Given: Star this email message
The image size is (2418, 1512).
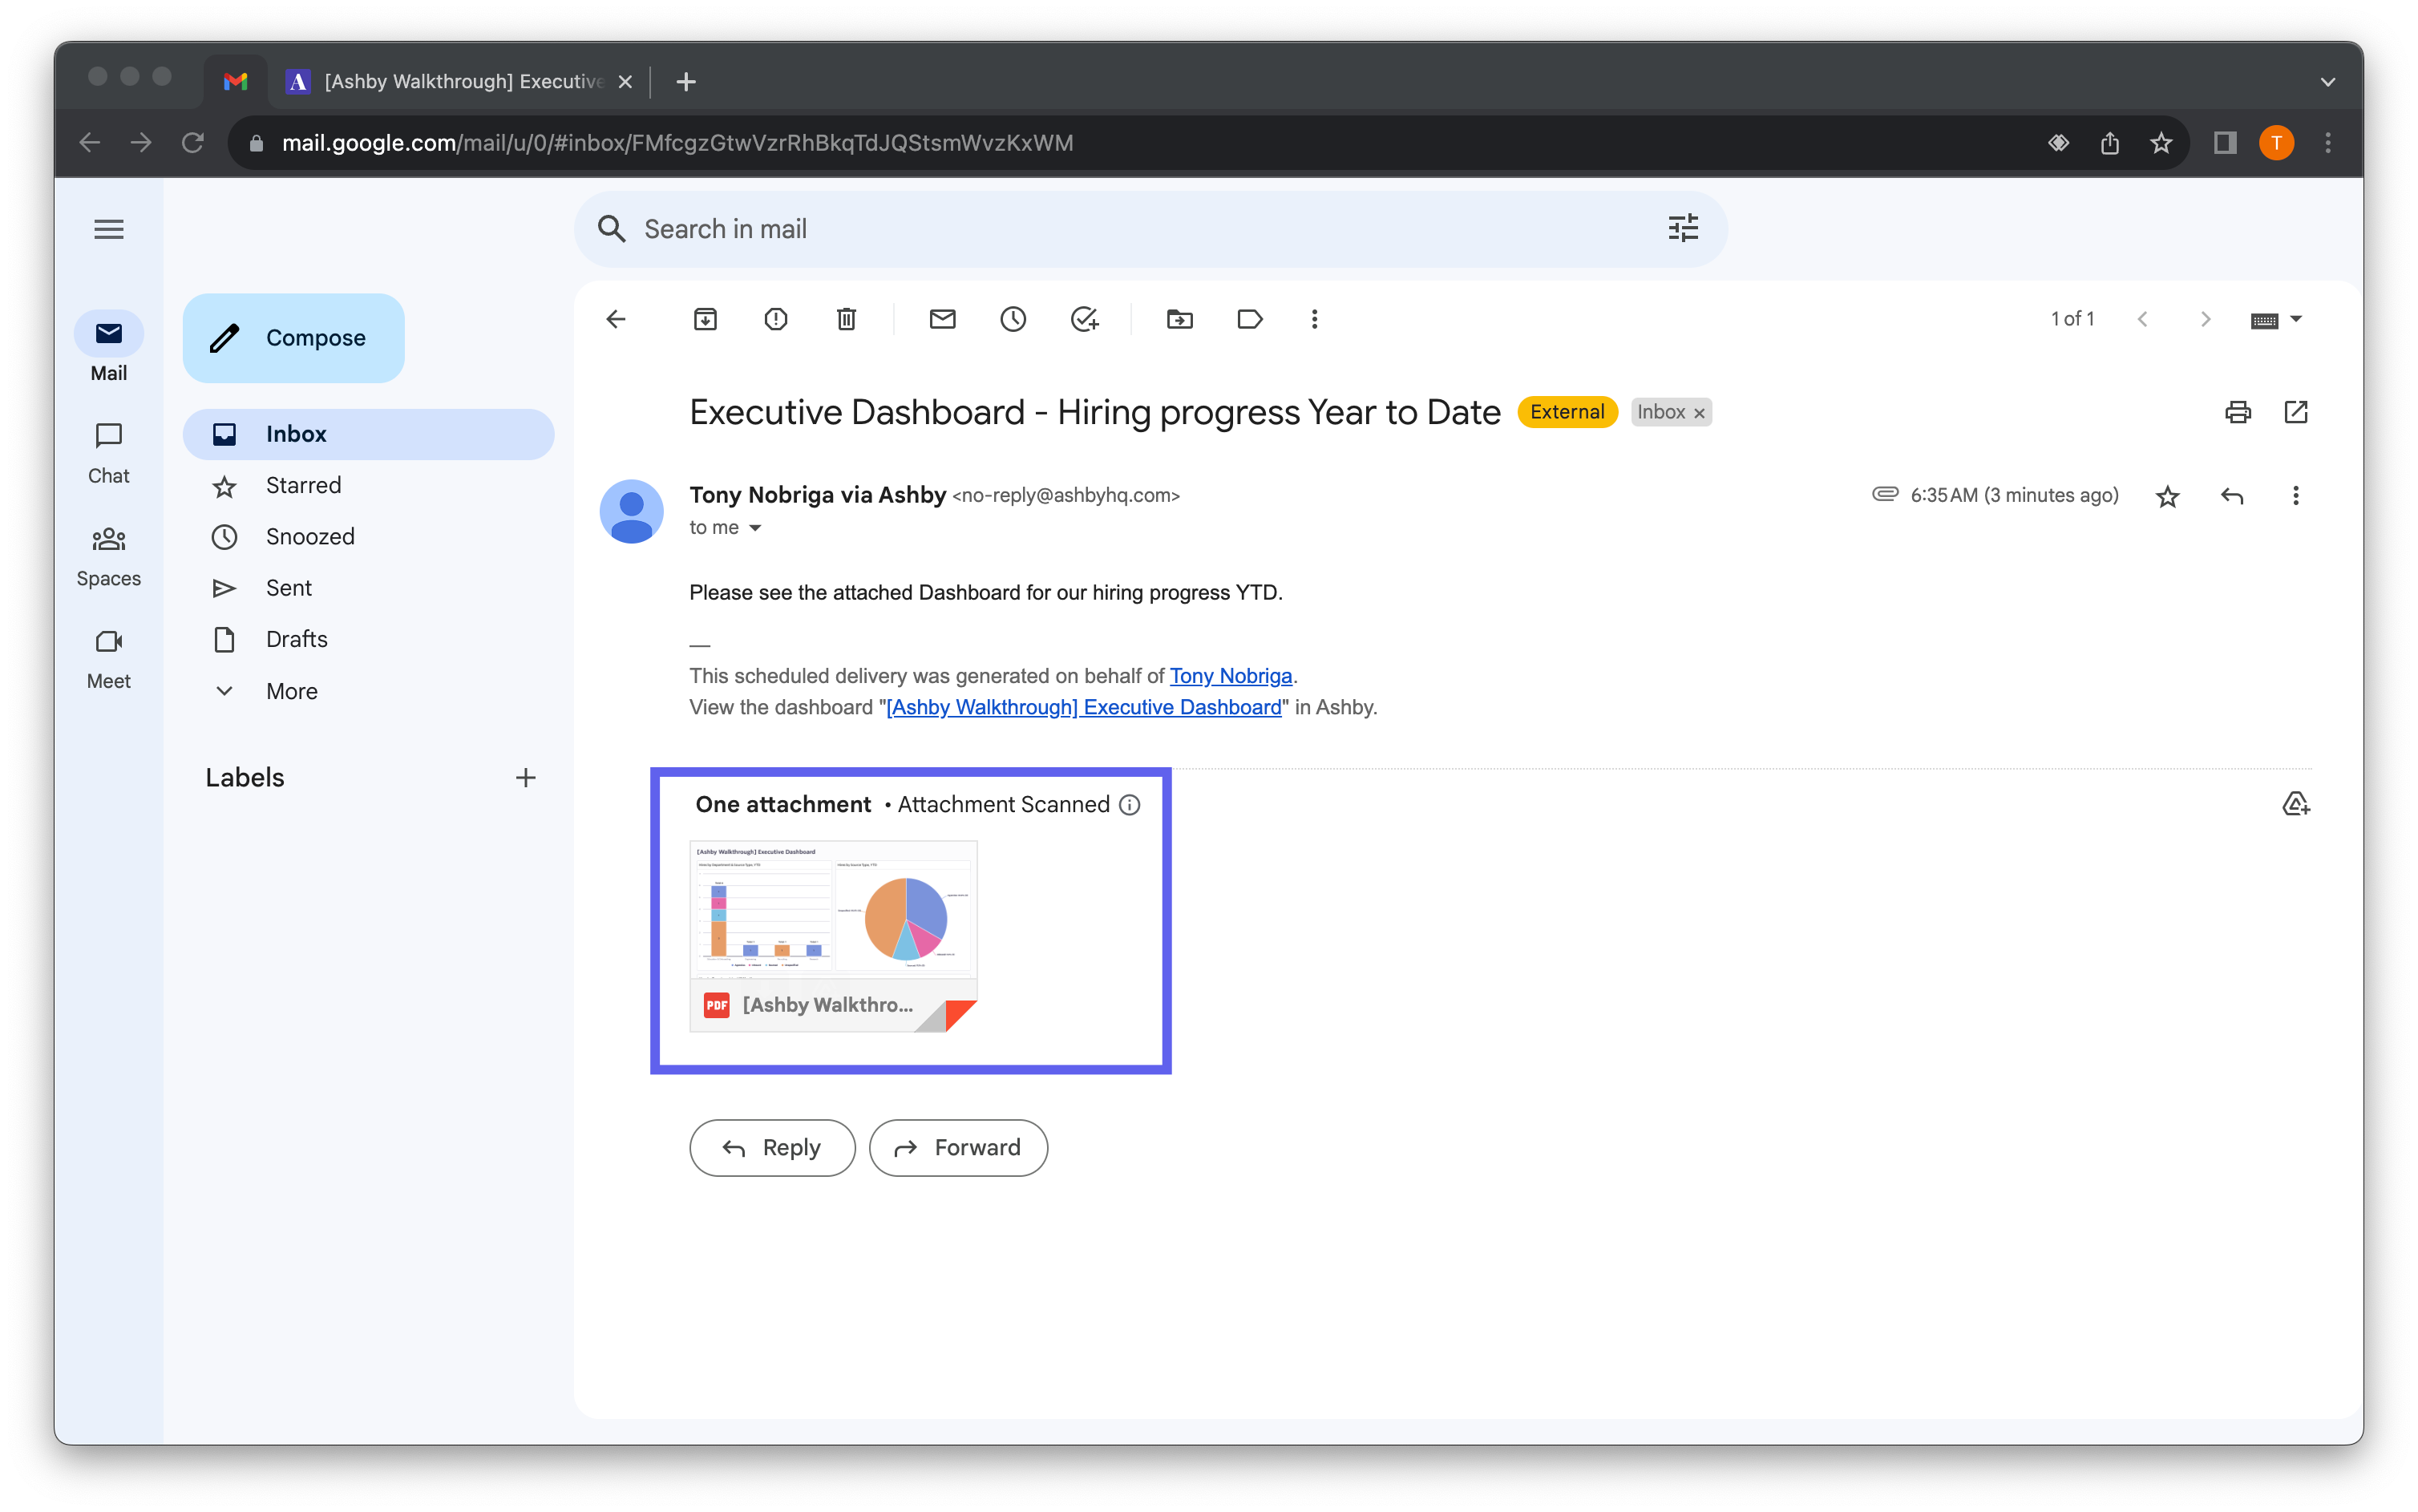Looking at the screenshot, I should pyautogui.click(x=2167, y=496).
